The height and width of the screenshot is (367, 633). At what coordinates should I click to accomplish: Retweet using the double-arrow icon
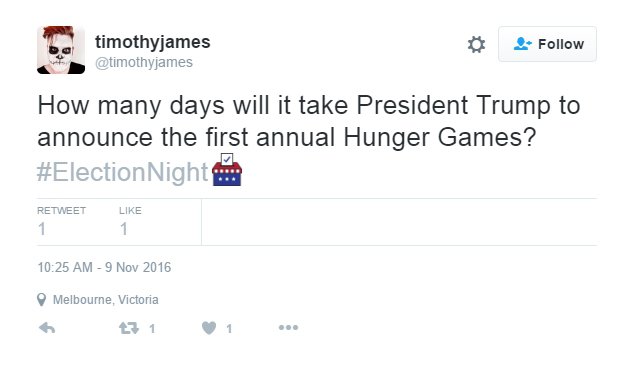coord(129,328)
